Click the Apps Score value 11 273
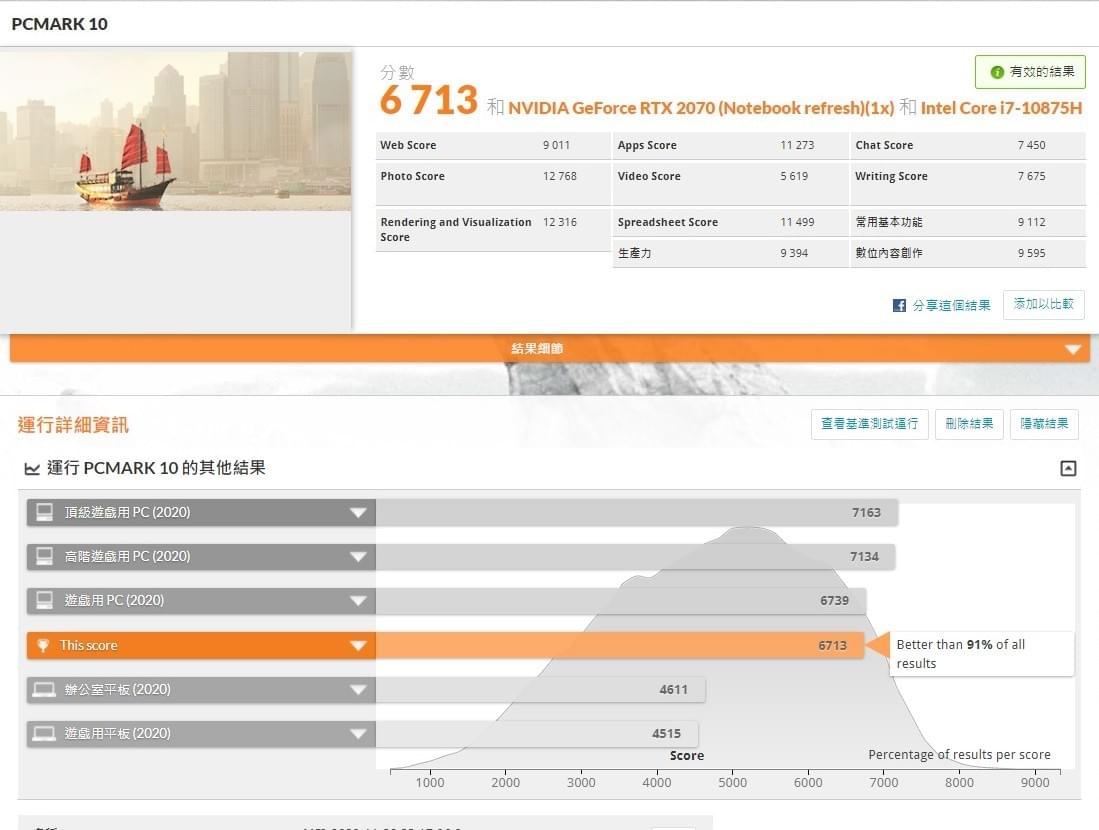 pyautogui.click(x=797, y=145)
